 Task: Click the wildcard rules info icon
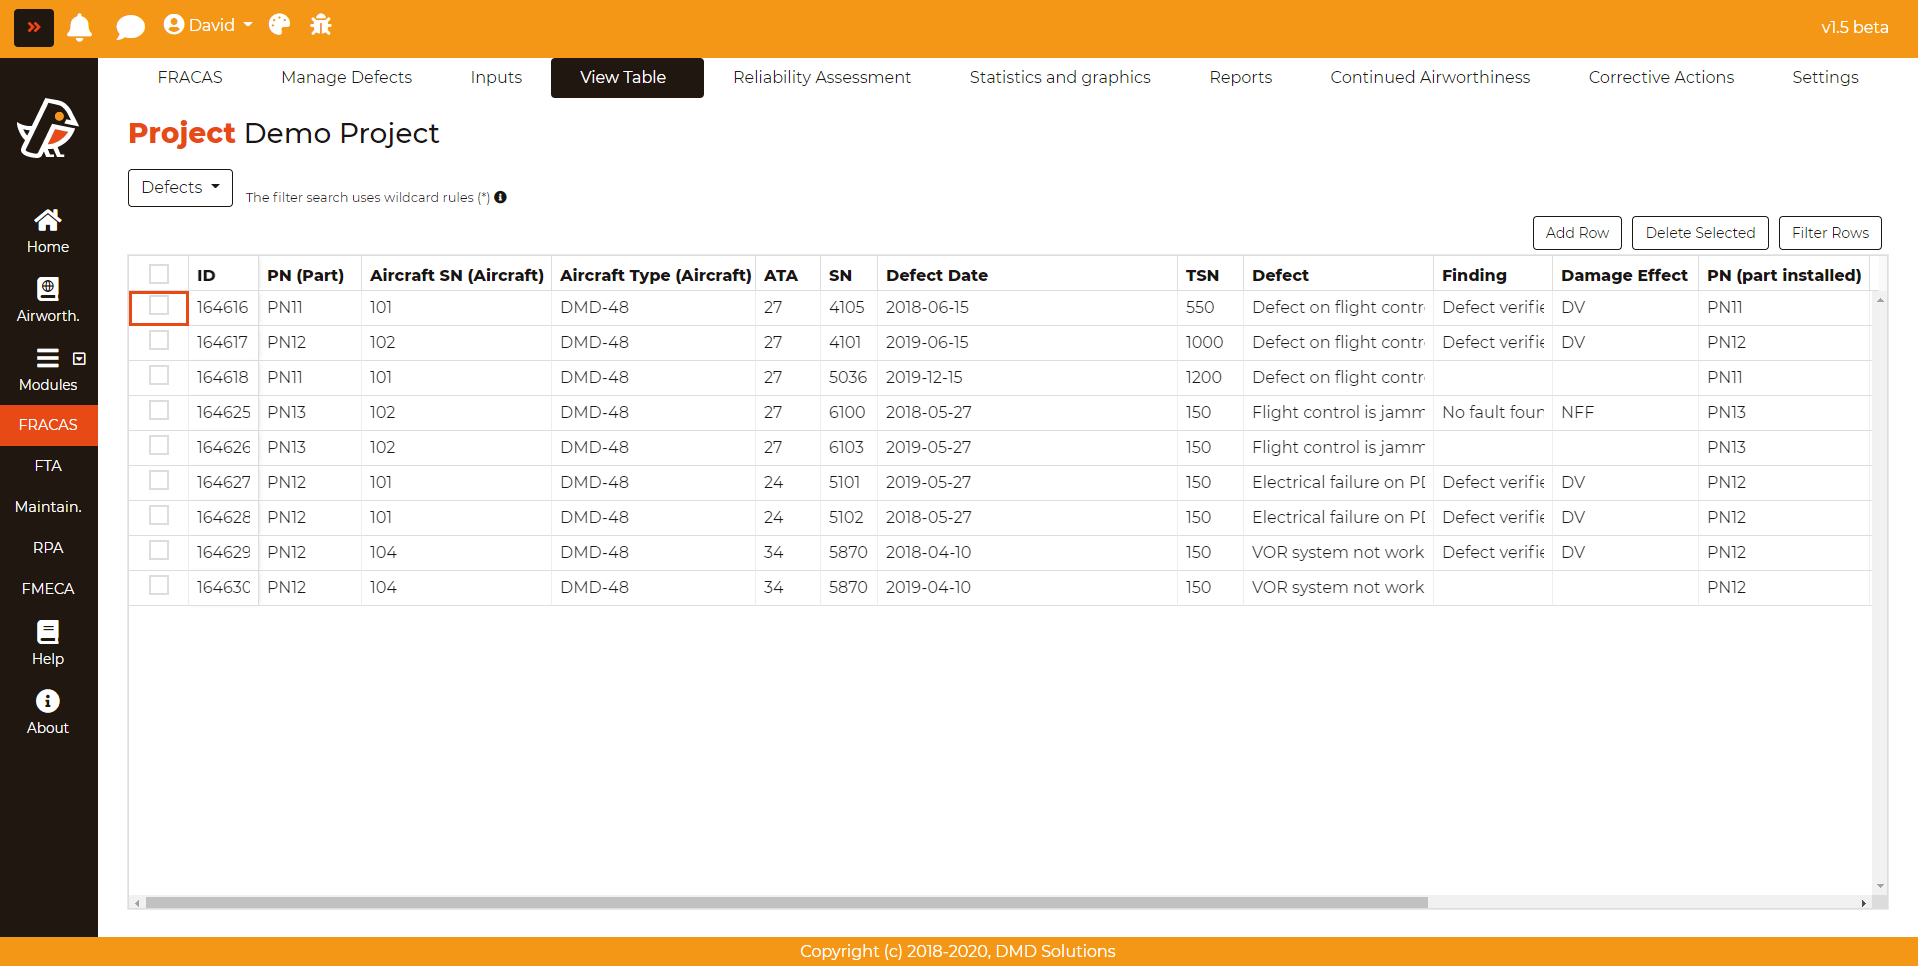pos(501,197)
